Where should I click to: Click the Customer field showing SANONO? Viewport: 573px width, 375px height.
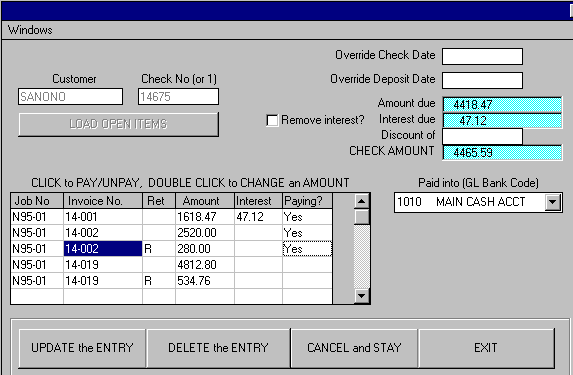click(70, 96)
